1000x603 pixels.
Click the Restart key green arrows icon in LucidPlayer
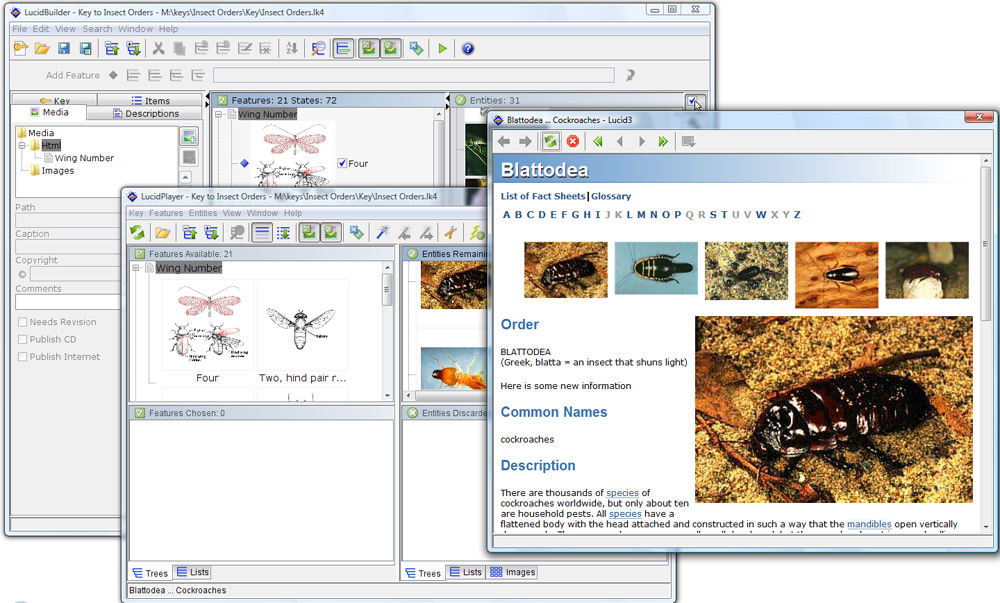pyautogui.click(x=137, y=233)
